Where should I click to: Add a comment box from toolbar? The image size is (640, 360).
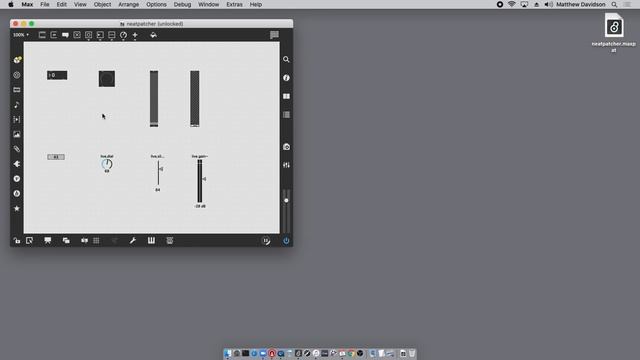coord(65,35)
